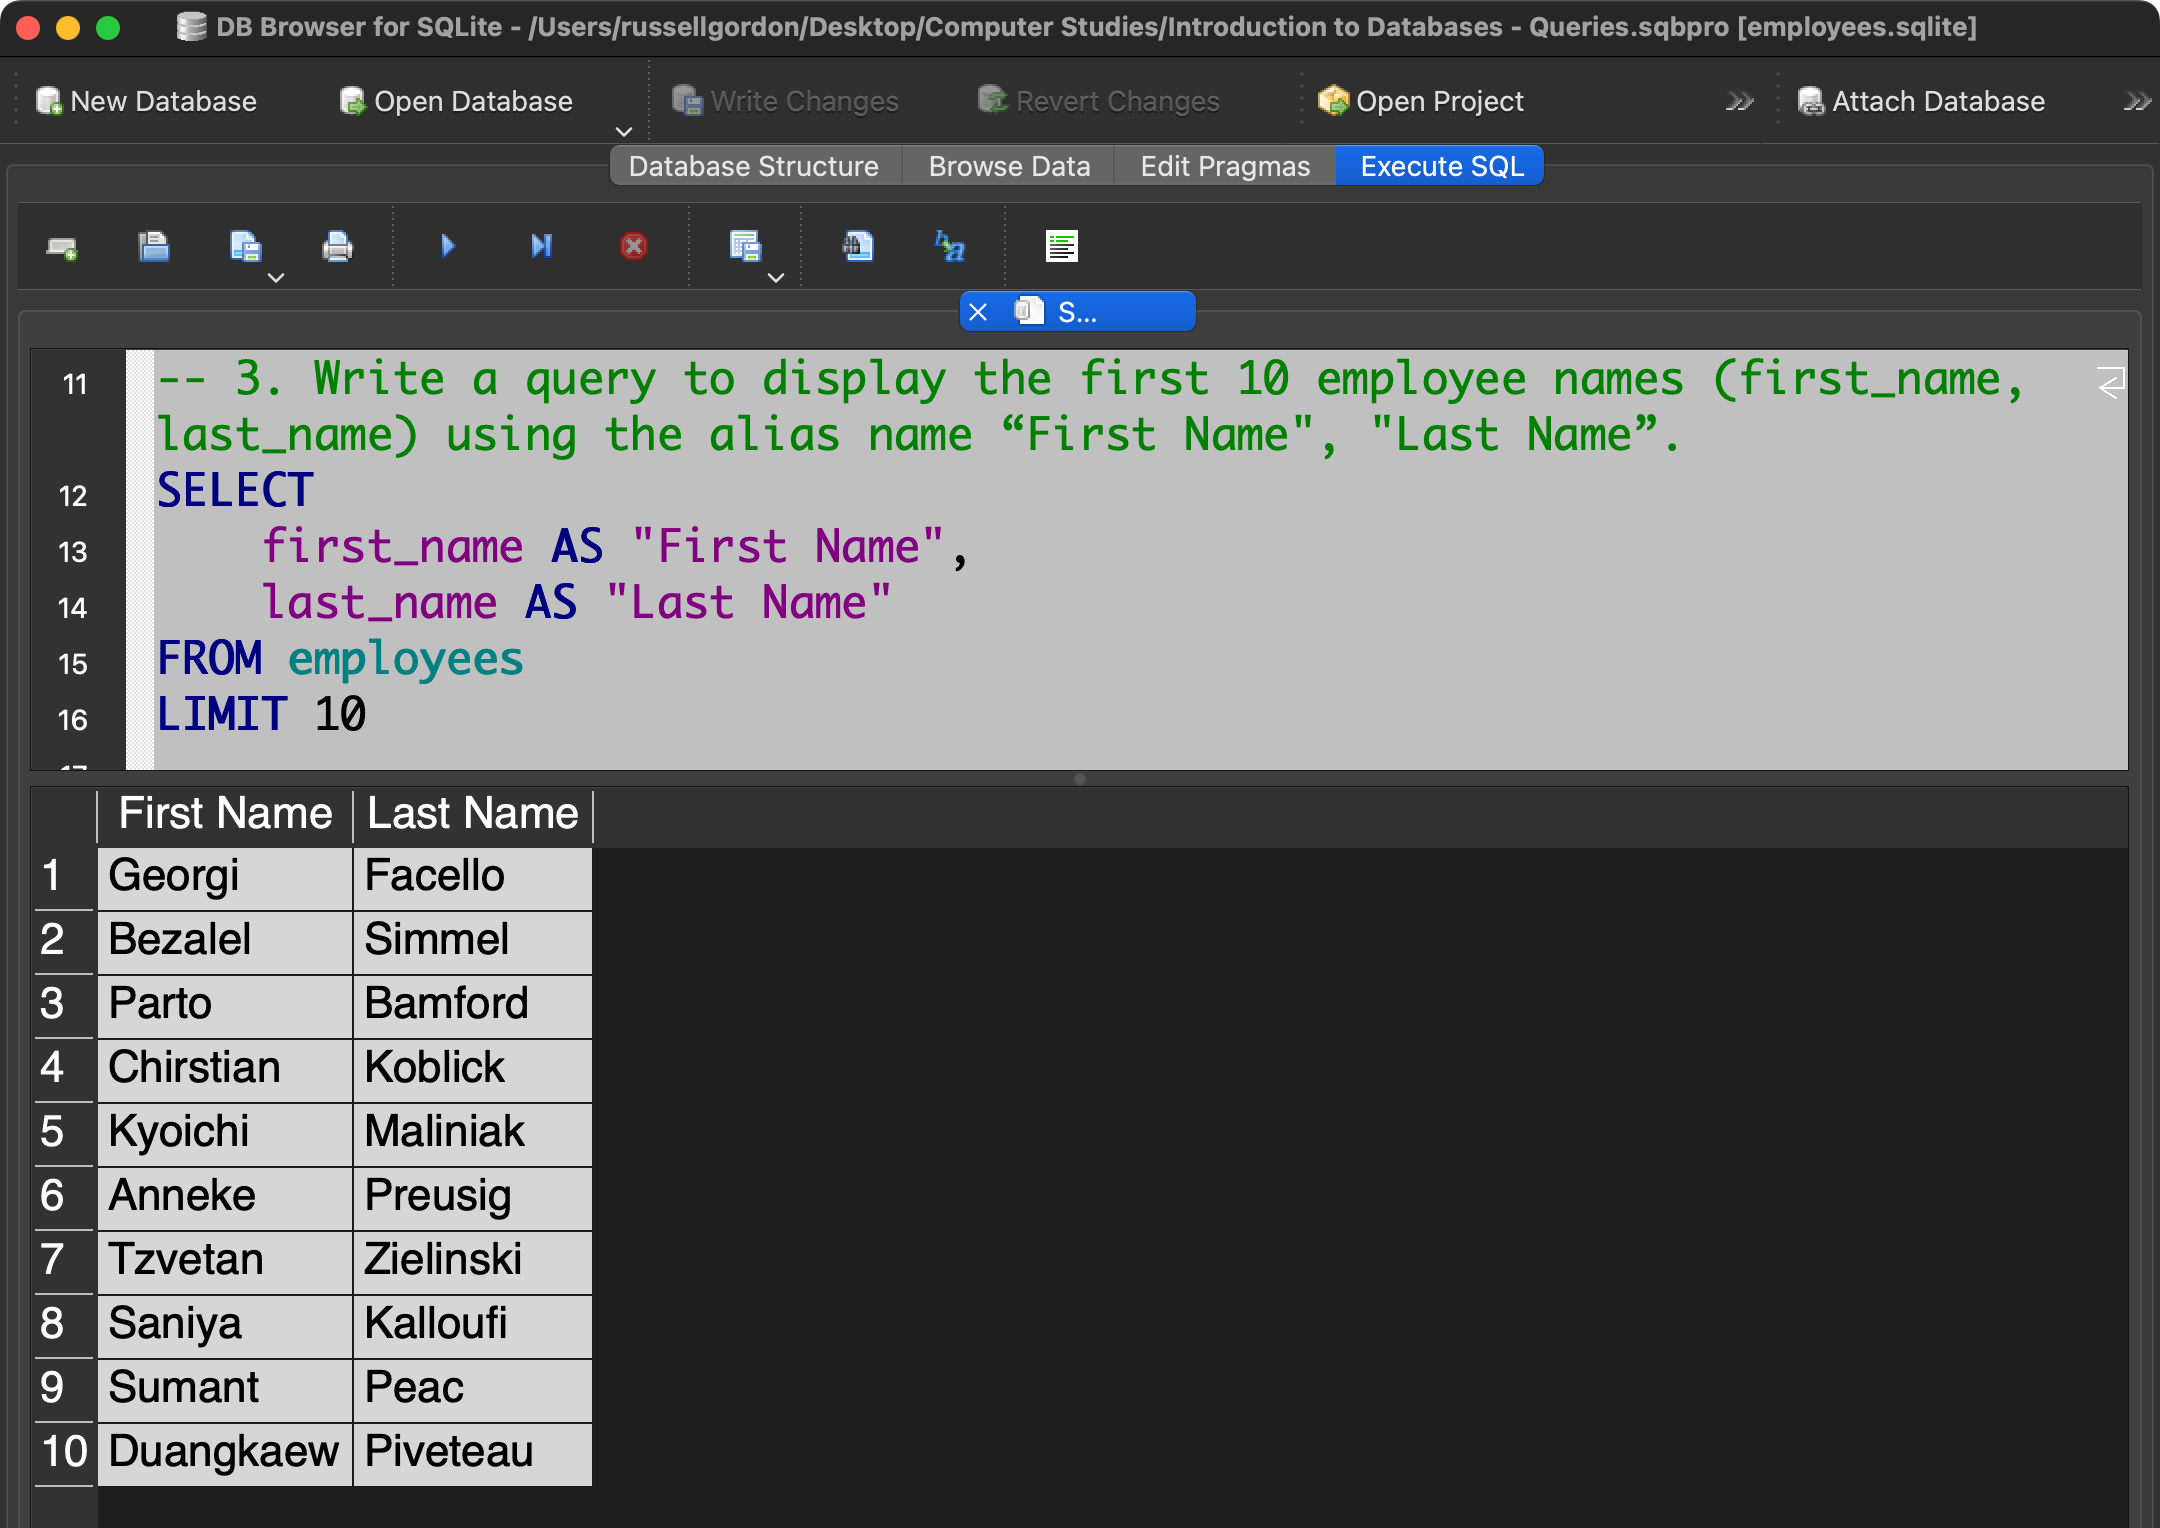Execute current line icon
This screenshot has height=1528, width=2160.
coord(541,246)
